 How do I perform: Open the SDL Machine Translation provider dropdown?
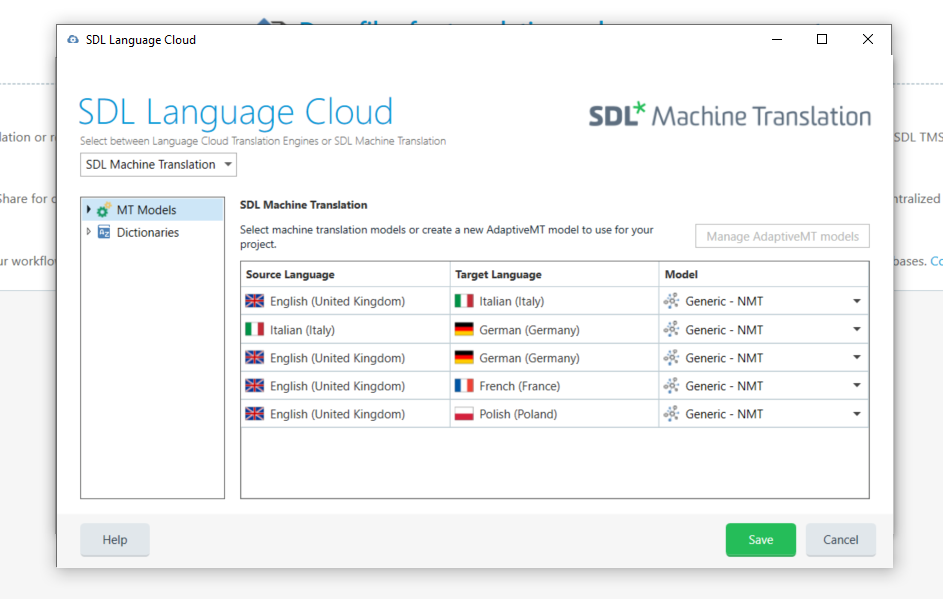[158, 165]
